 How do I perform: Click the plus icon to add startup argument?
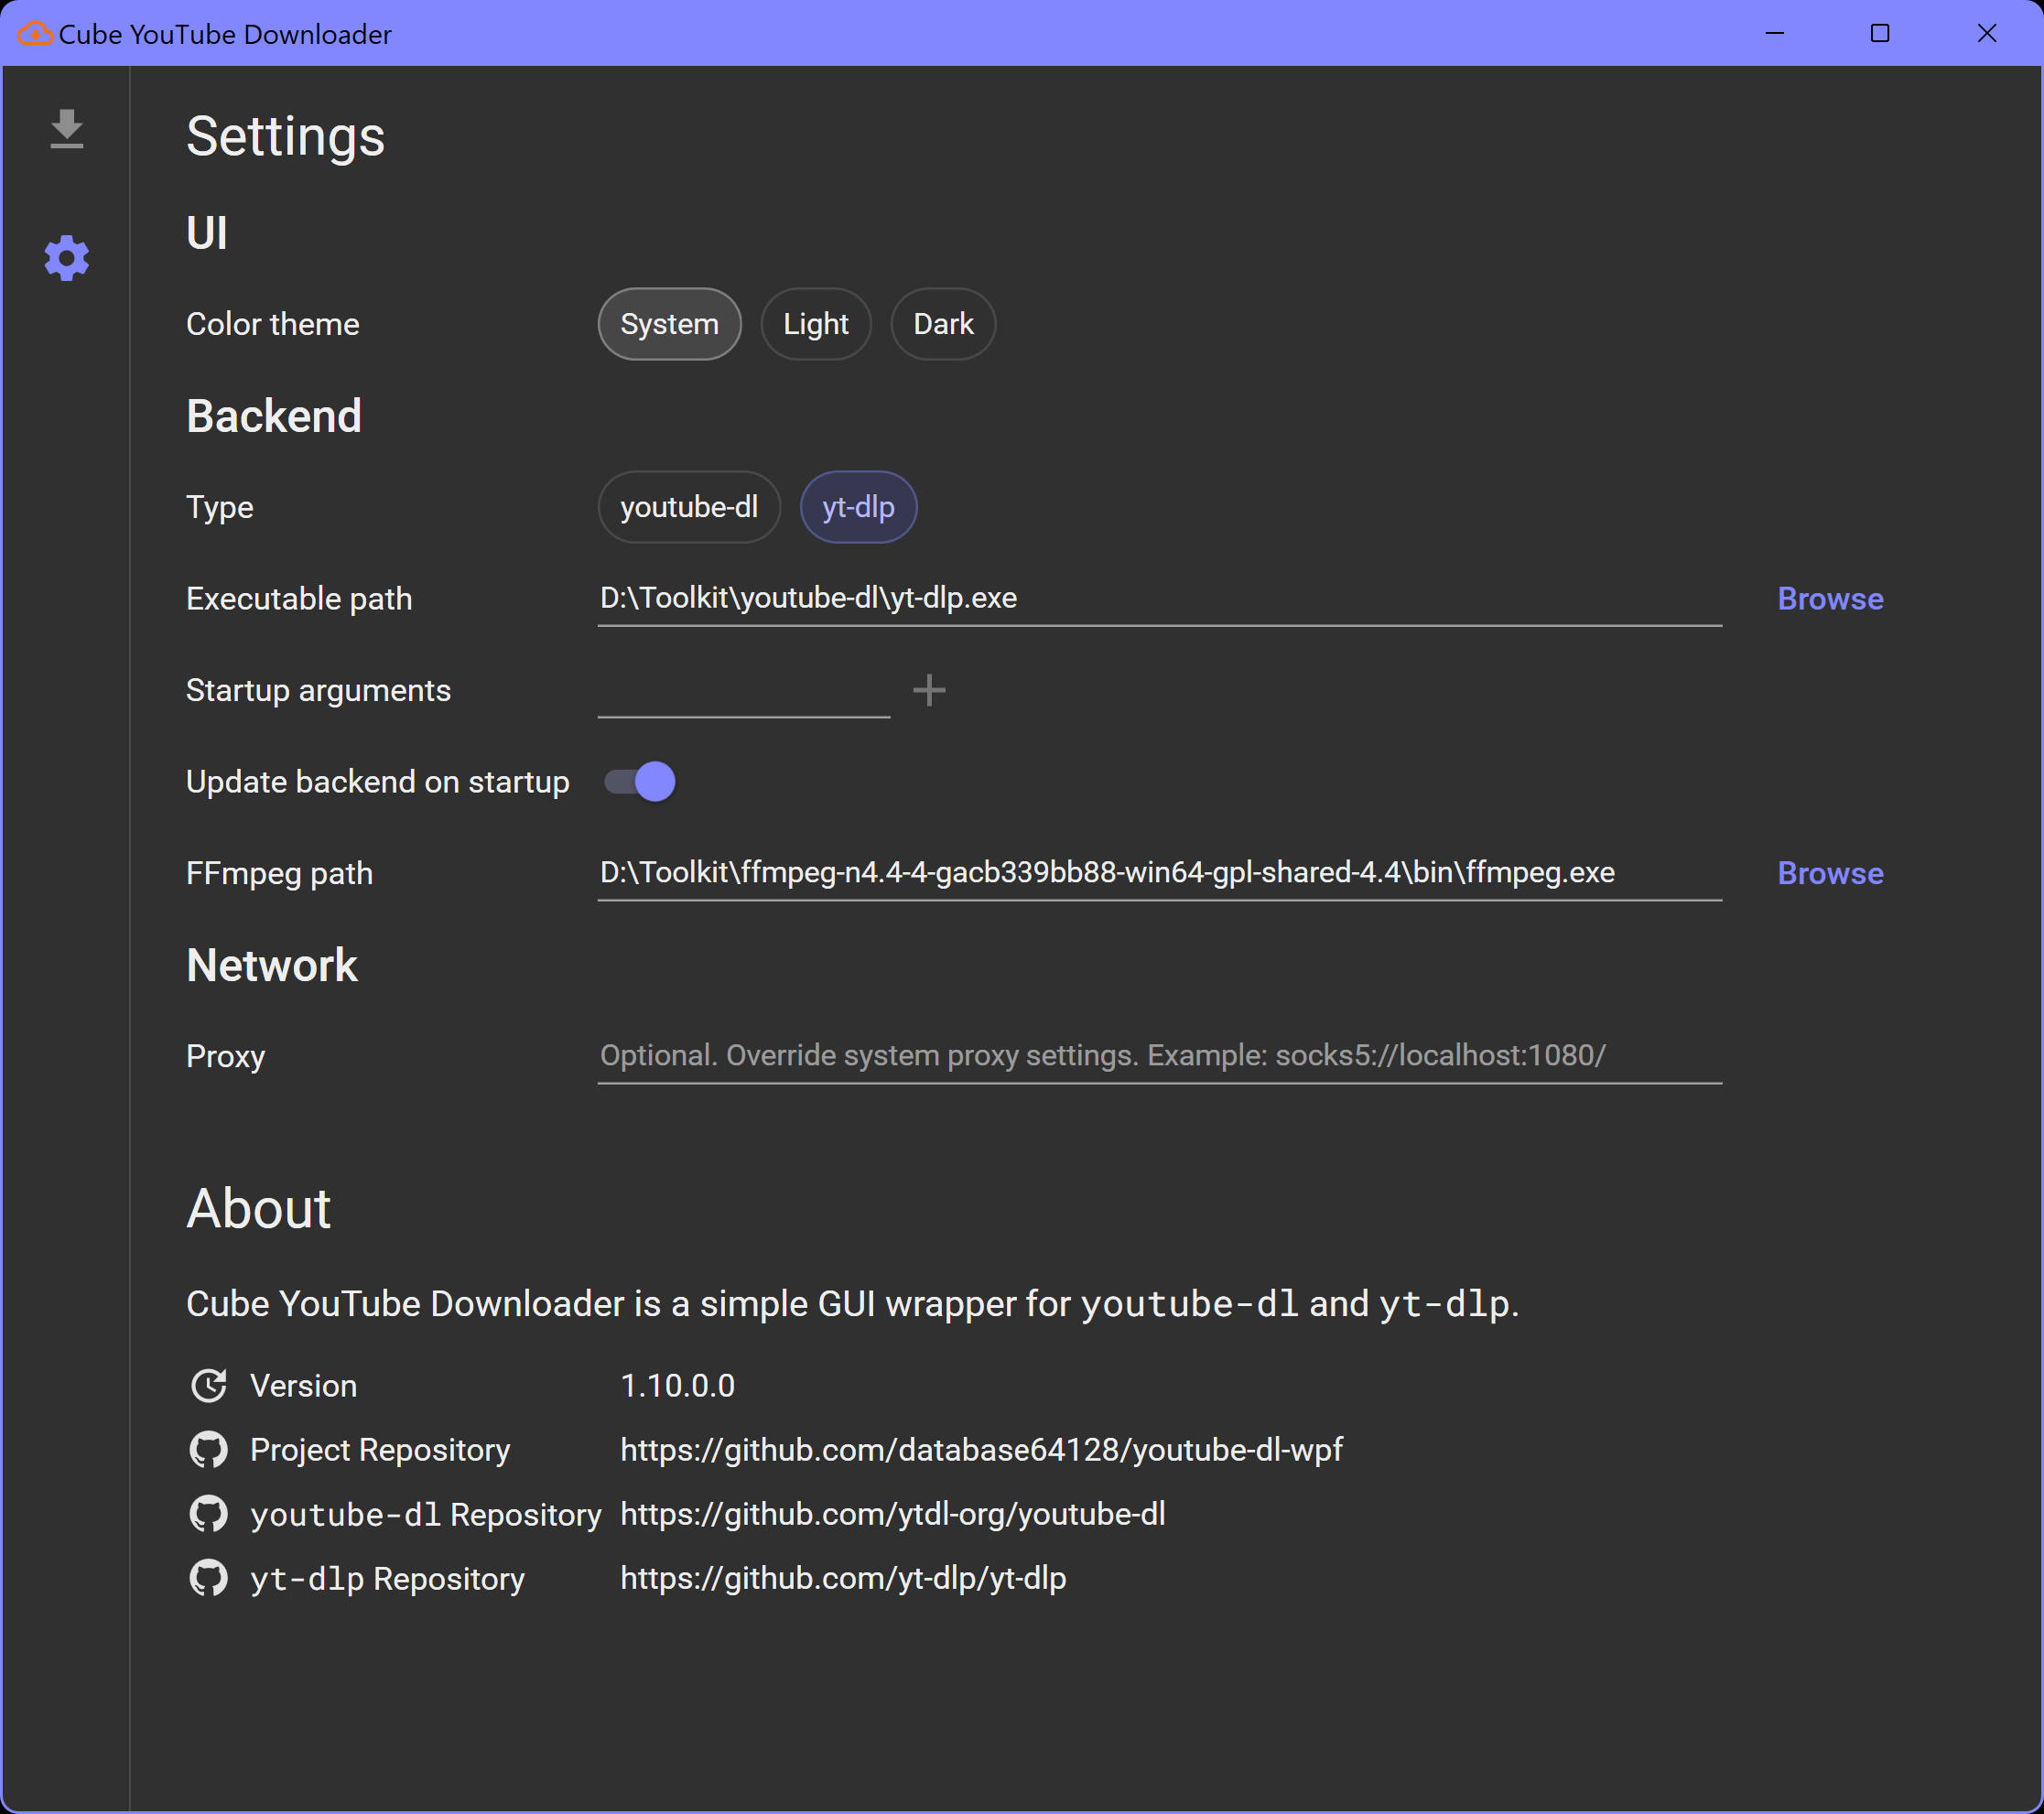[929, 690]
